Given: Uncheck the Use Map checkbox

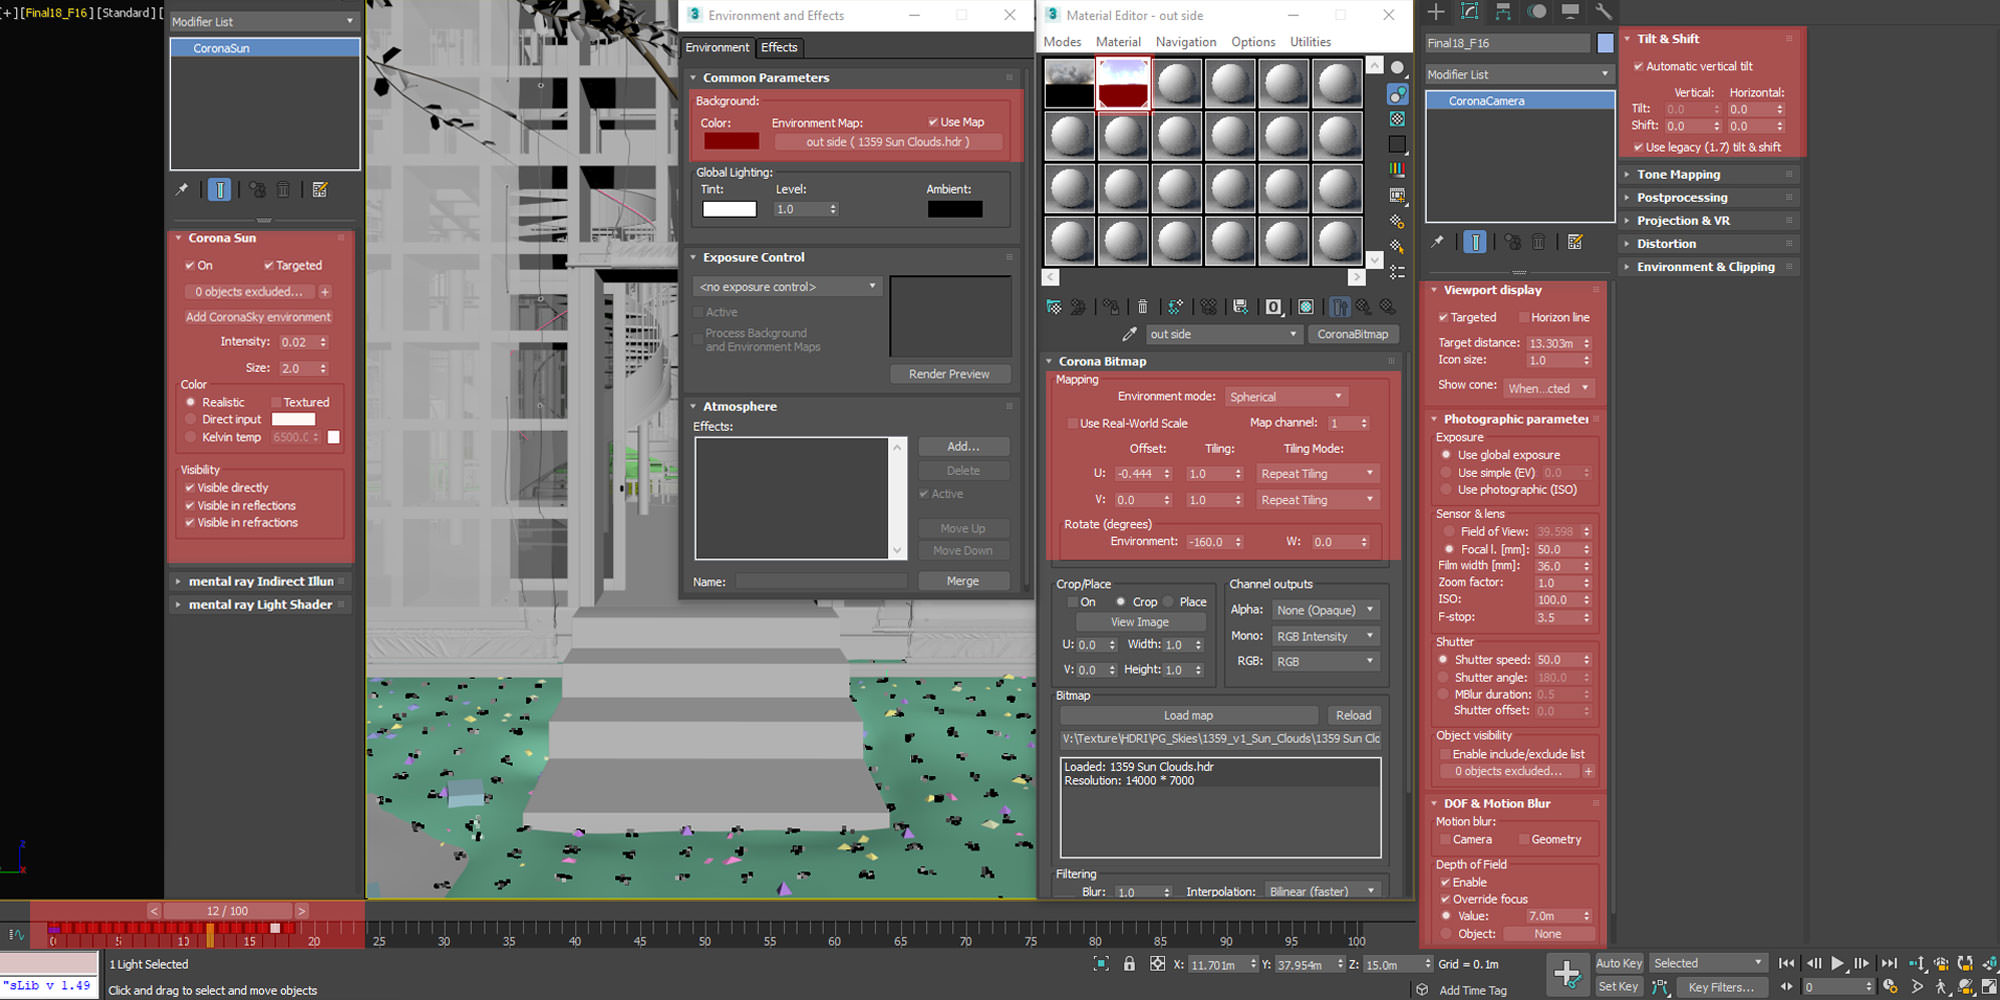Looking at the screenshot, I should point(933,122).
